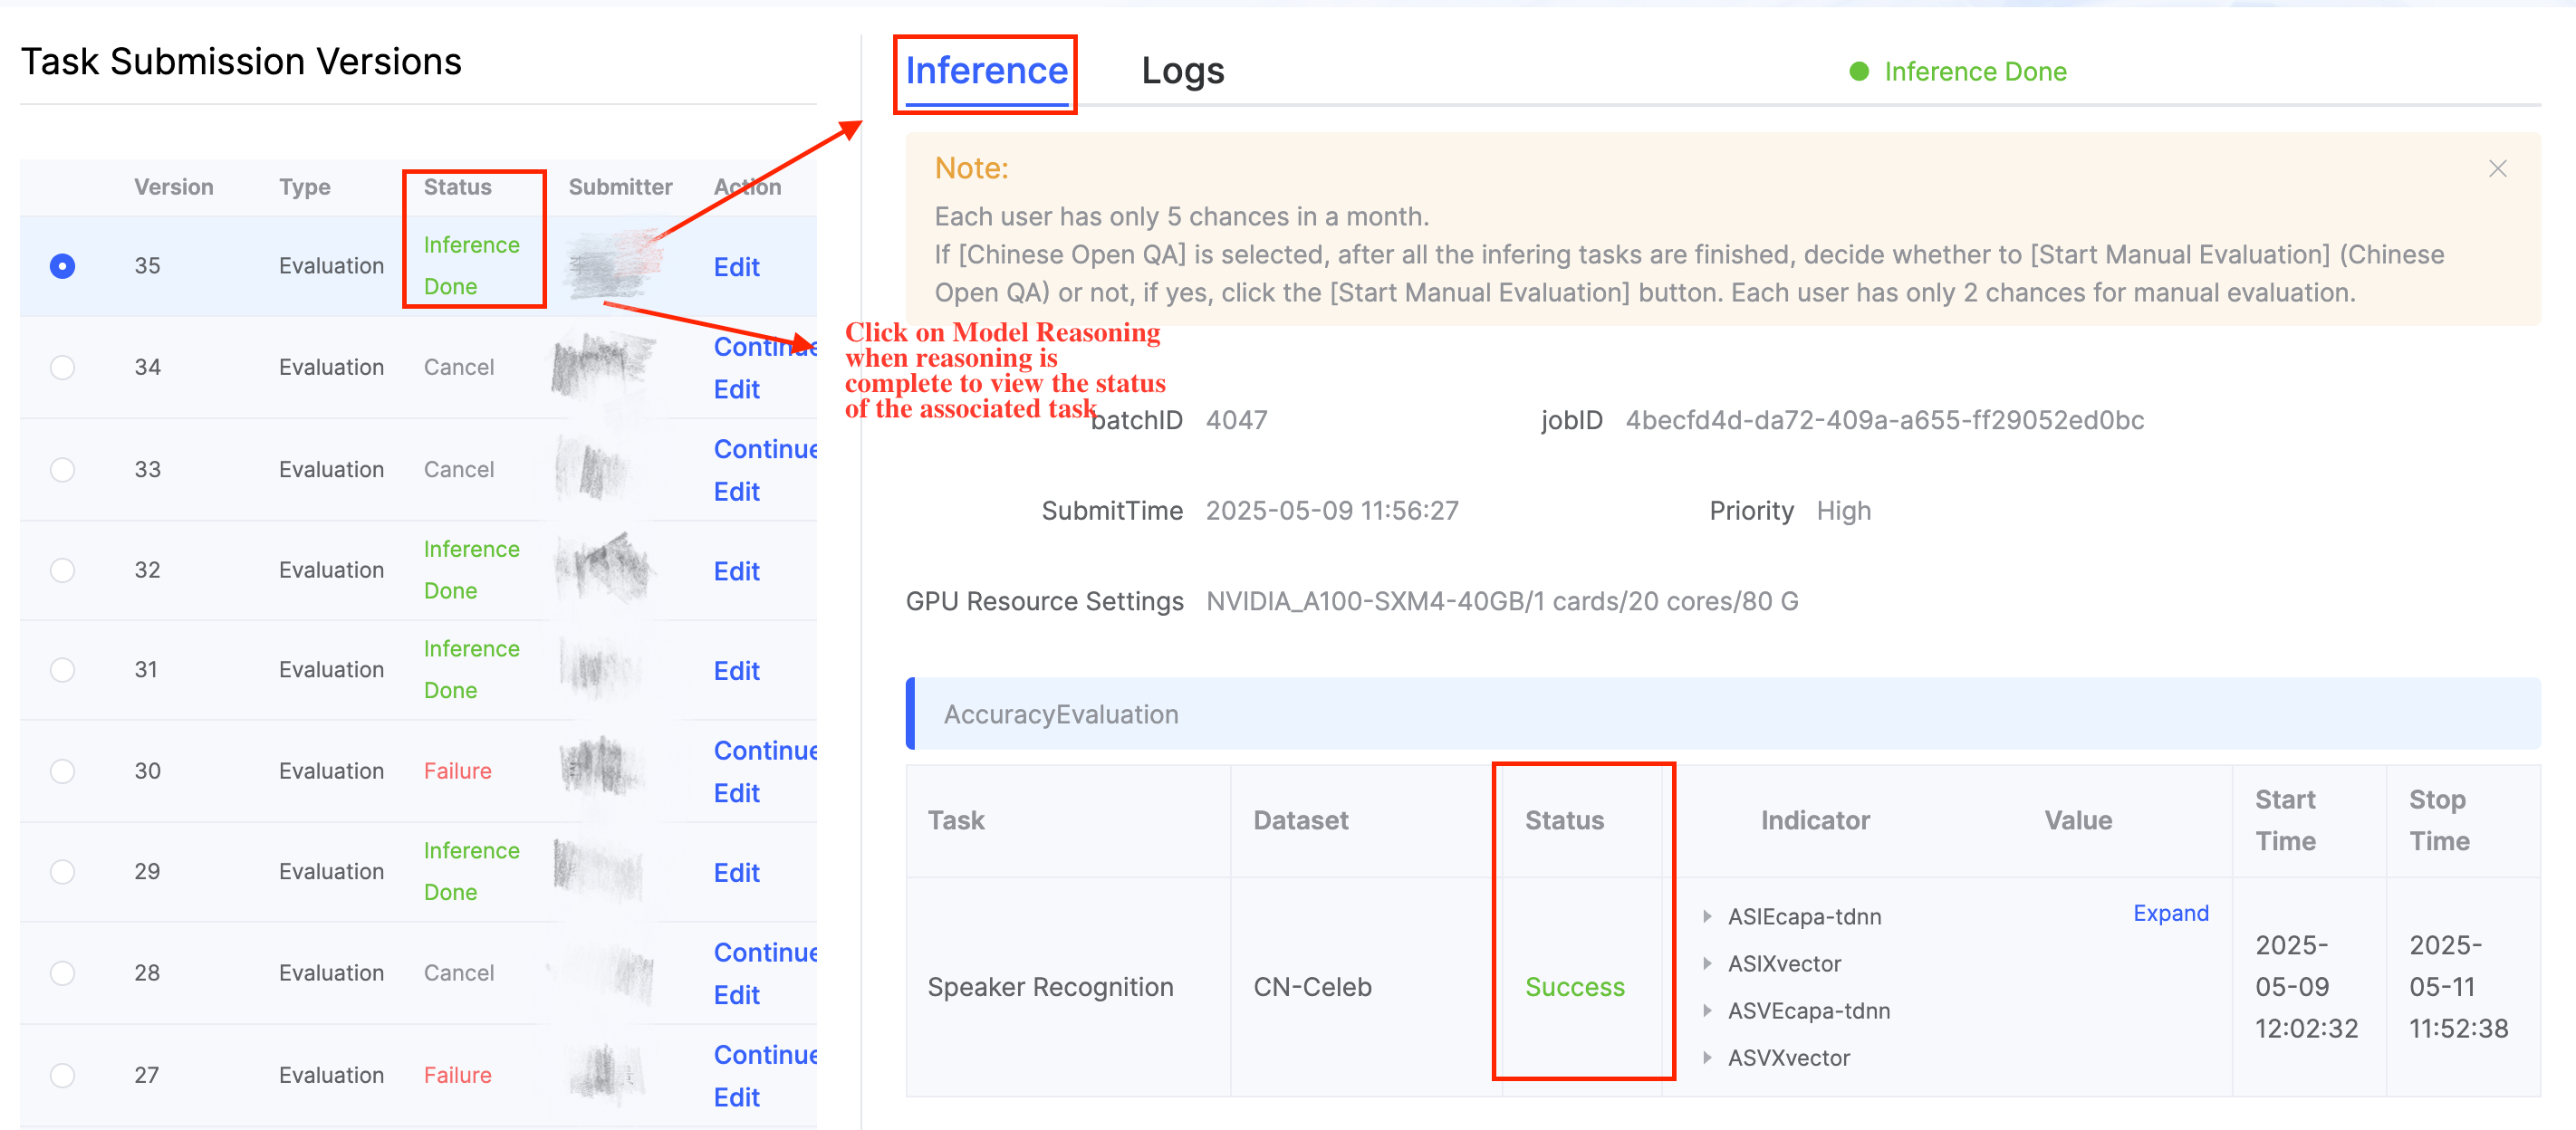
Task: Select version 34 radio button
Action: (62, 367)
